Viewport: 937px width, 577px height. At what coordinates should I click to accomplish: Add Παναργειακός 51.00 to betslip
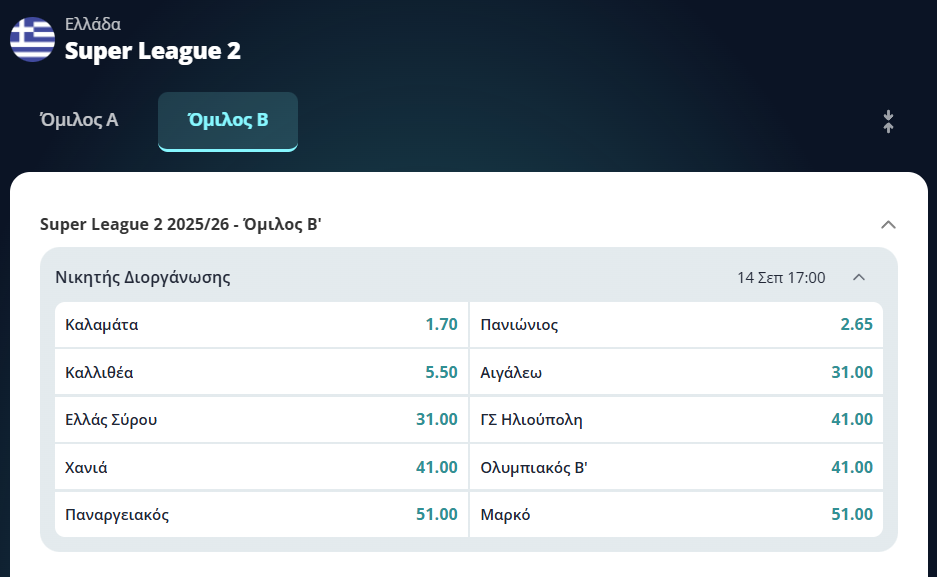click(261, 514)
